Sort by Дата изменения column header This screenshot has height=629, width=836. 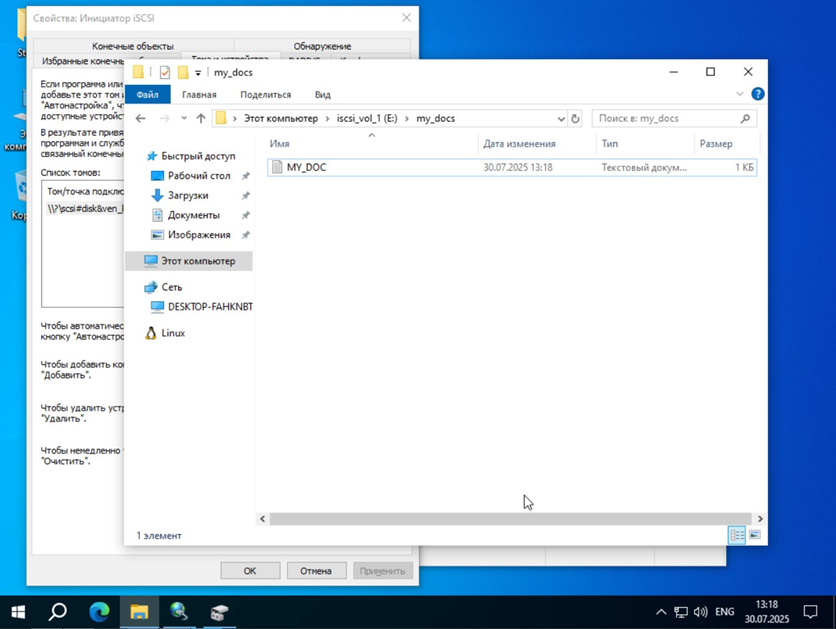(537, 144)
